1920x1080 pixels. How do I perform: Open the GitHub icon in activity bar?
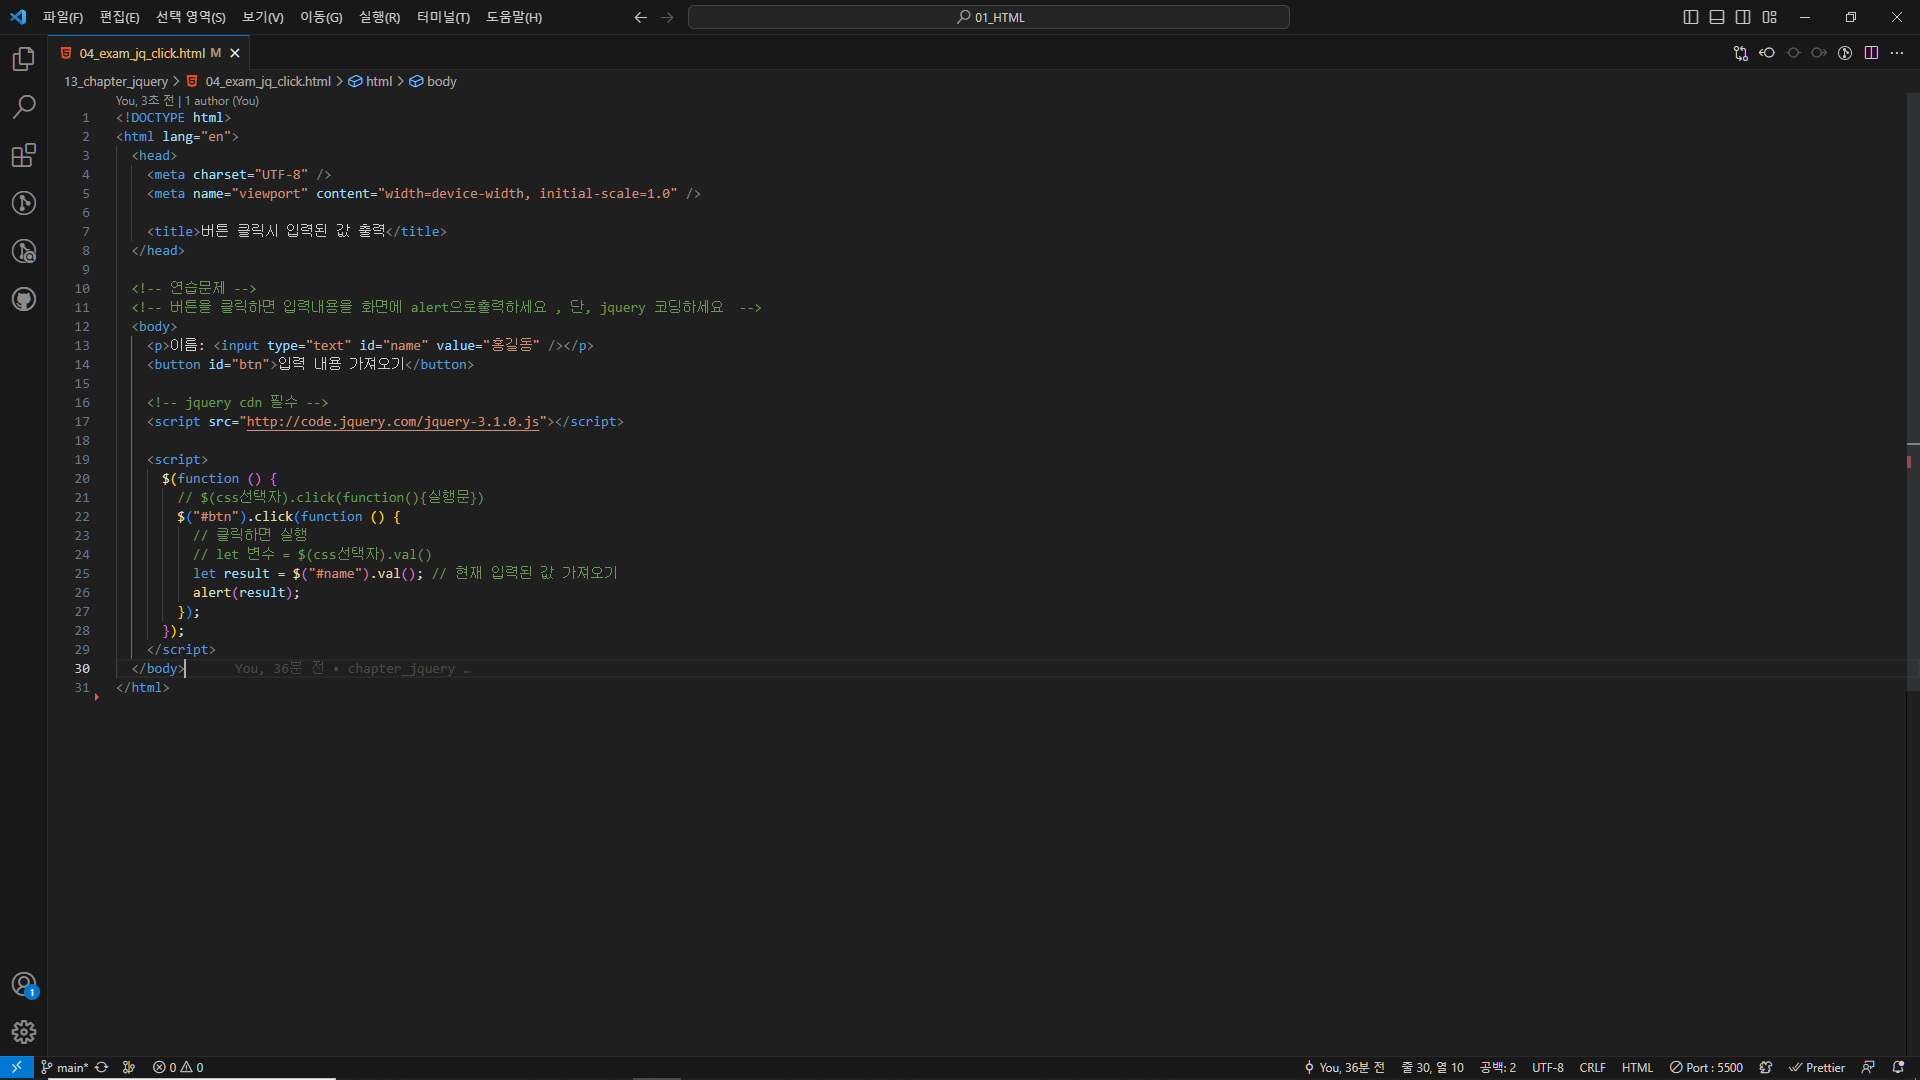click(24, 299)
